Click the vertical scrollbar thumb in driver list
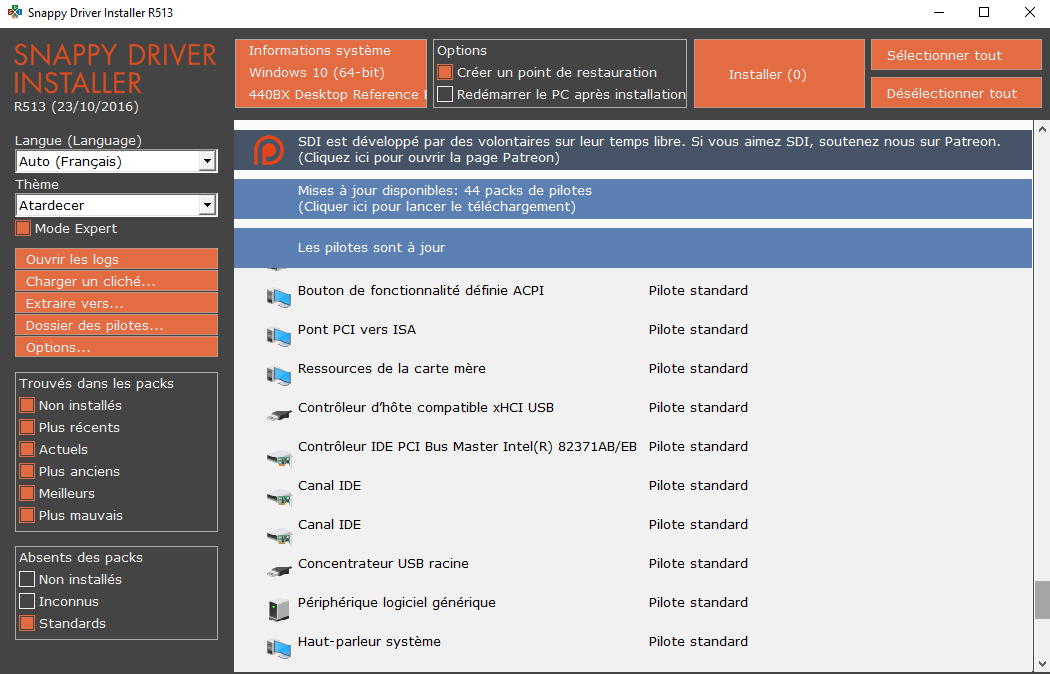This screenshot has height=674, width=1050. coord(1041,600)
